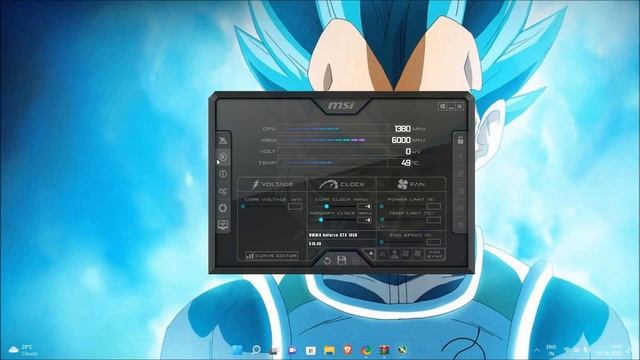
Task: Expand the up-arrow beside the GPU info
Action: pos(371,254)
